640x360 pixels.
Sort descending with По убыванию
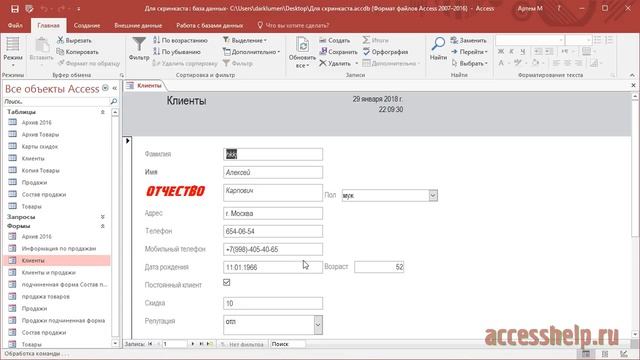176,52
